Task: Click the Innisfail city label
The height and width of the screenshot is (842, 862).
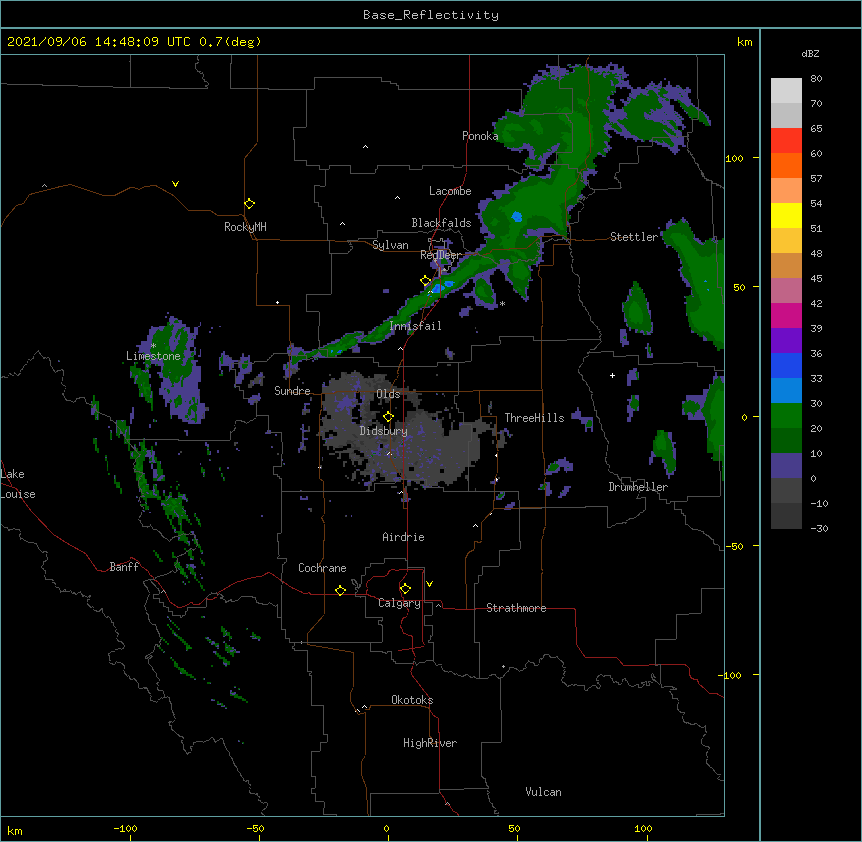Action: coord(415,326)
